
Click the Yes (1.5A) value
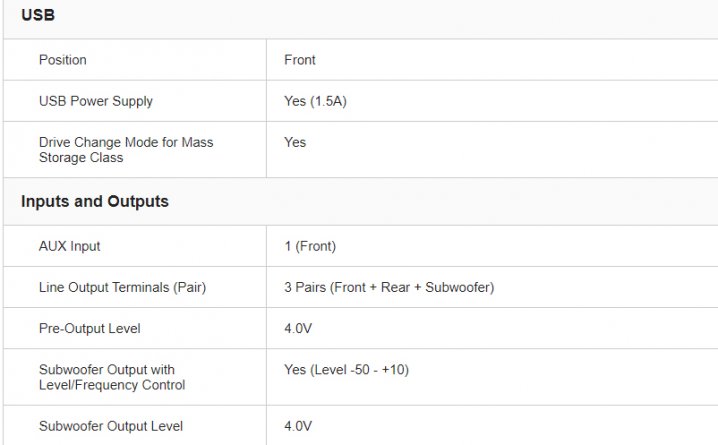(315, 101)
